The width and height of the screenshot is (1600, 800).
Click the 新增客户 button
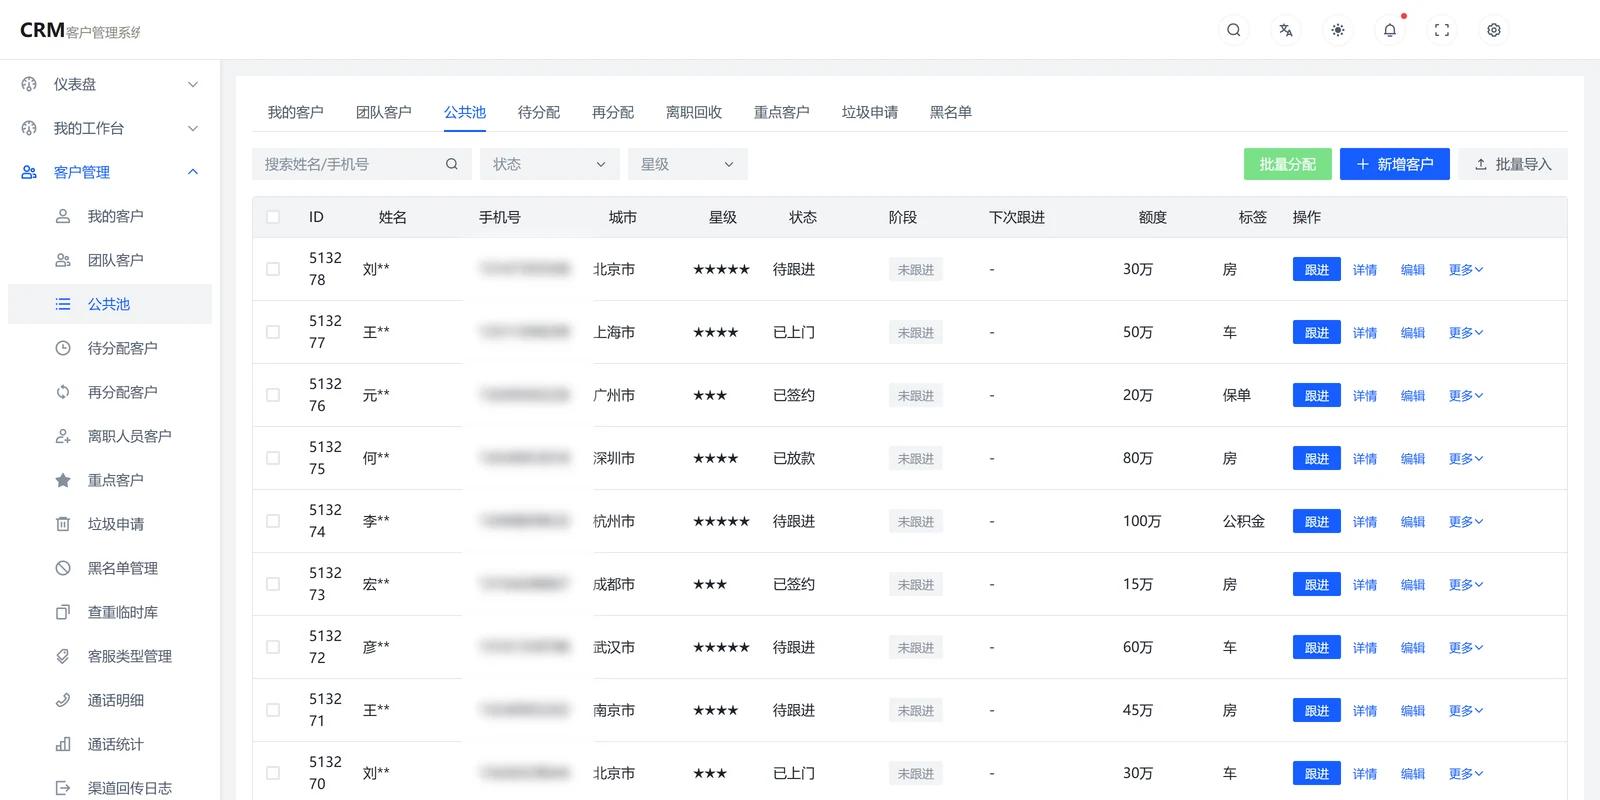click(1395, 164)
